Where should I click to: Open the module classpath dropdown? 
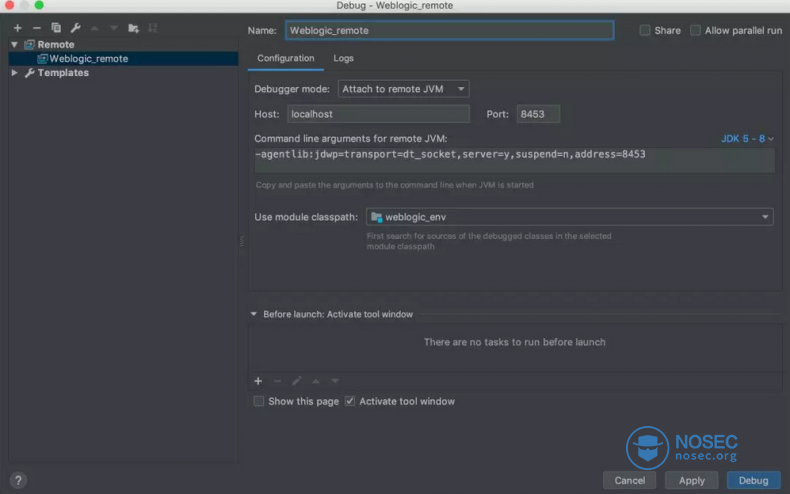tap(569, 217)
